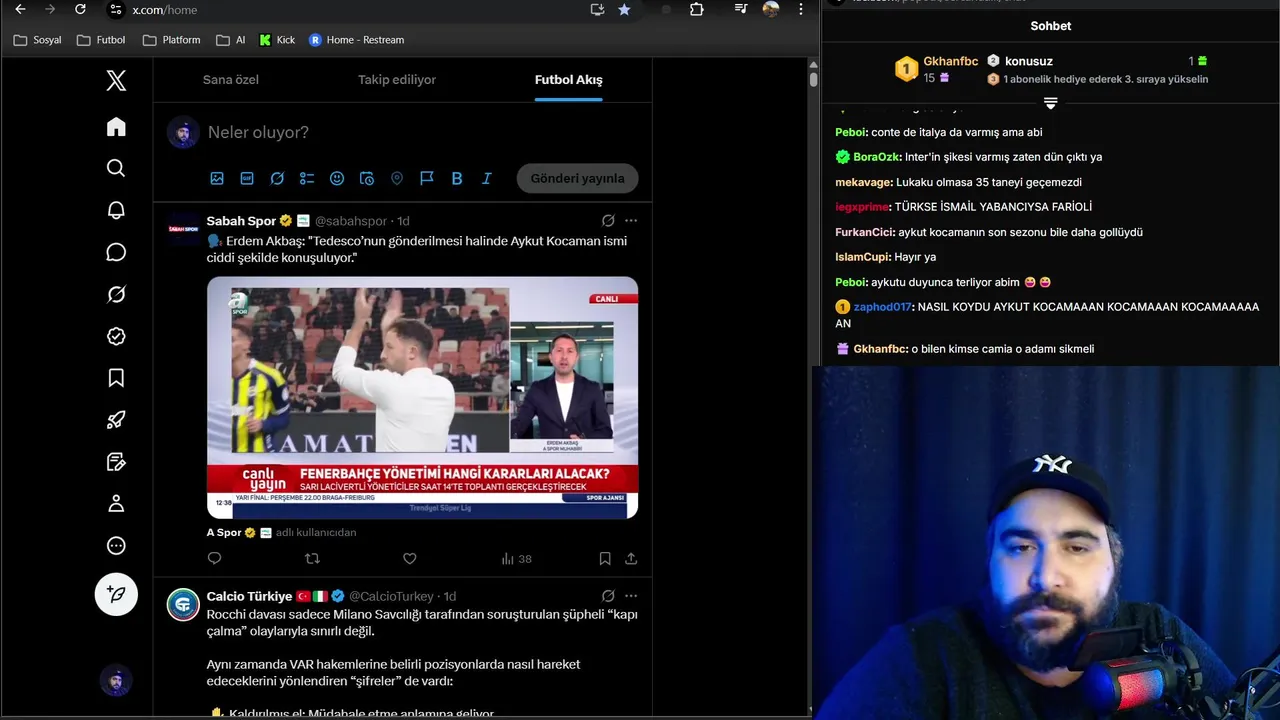Click Grok icon on Calcio Türkiye post
This screenshot has height=720, width=1280.
(608, 596)
